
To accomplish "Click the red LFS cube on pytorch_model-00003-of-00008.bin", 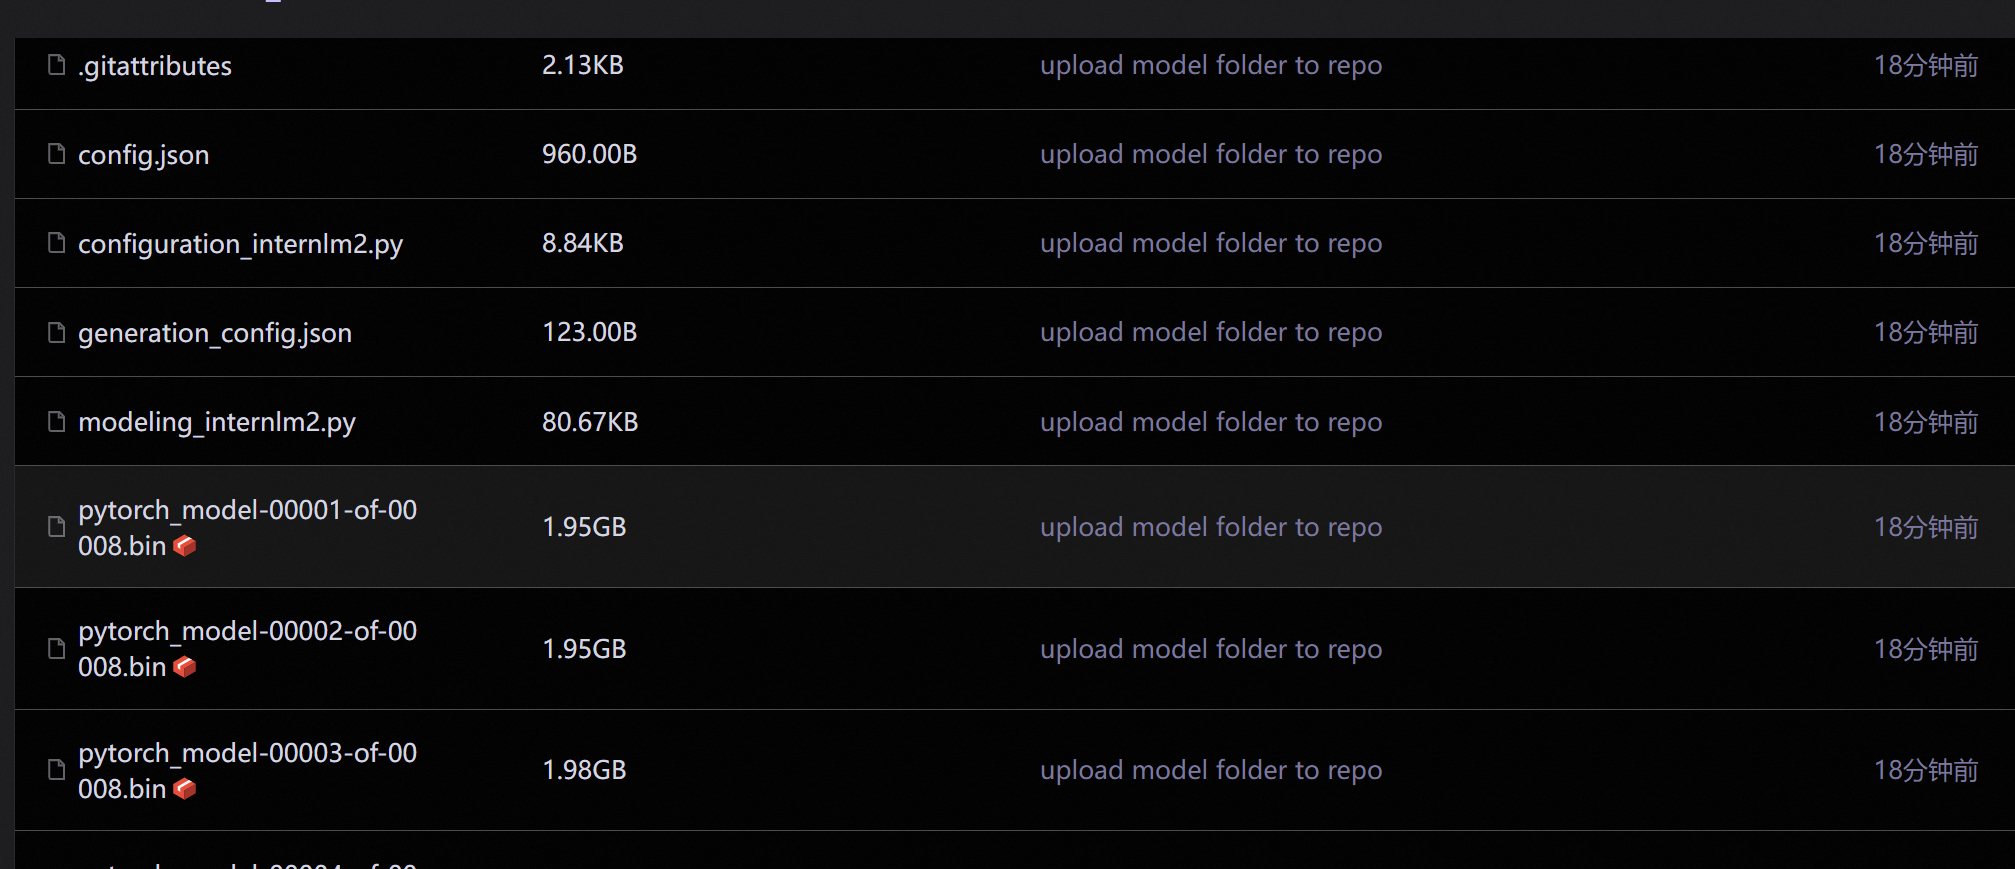I will click(x=185, y=789).
